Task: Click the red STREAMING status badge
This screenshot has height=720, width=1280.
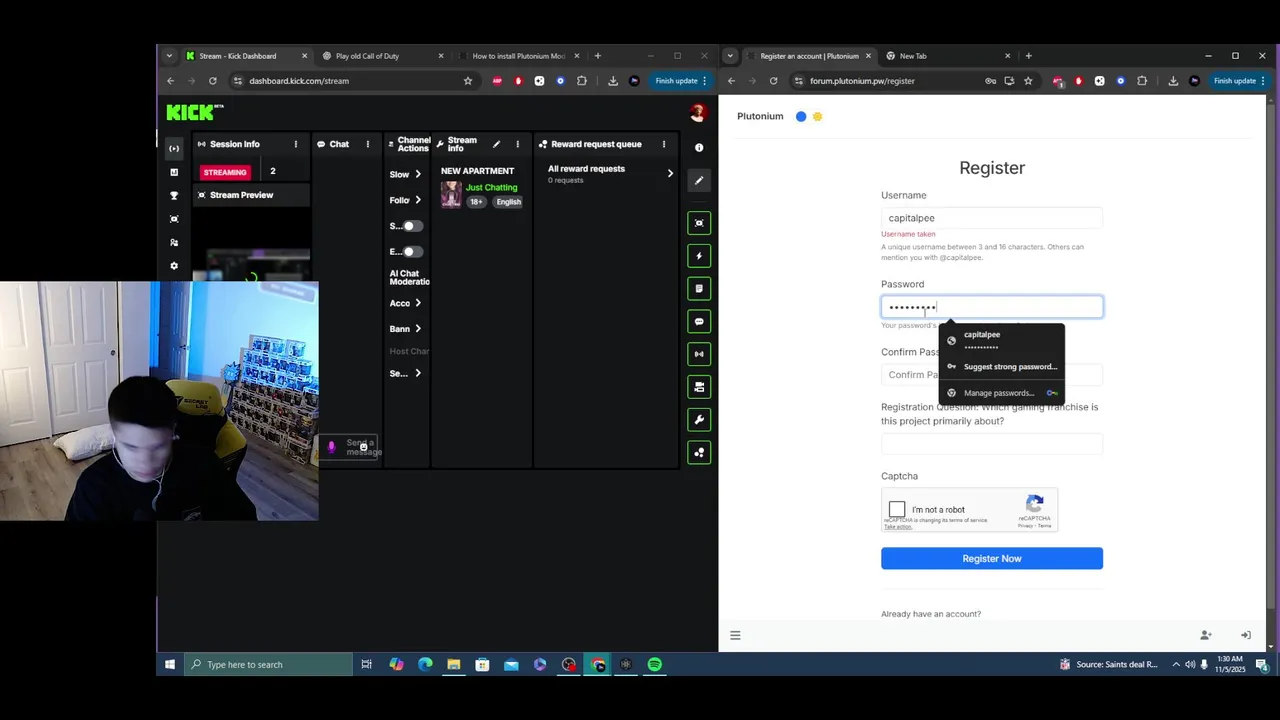Action: click(x=225, y=172)
